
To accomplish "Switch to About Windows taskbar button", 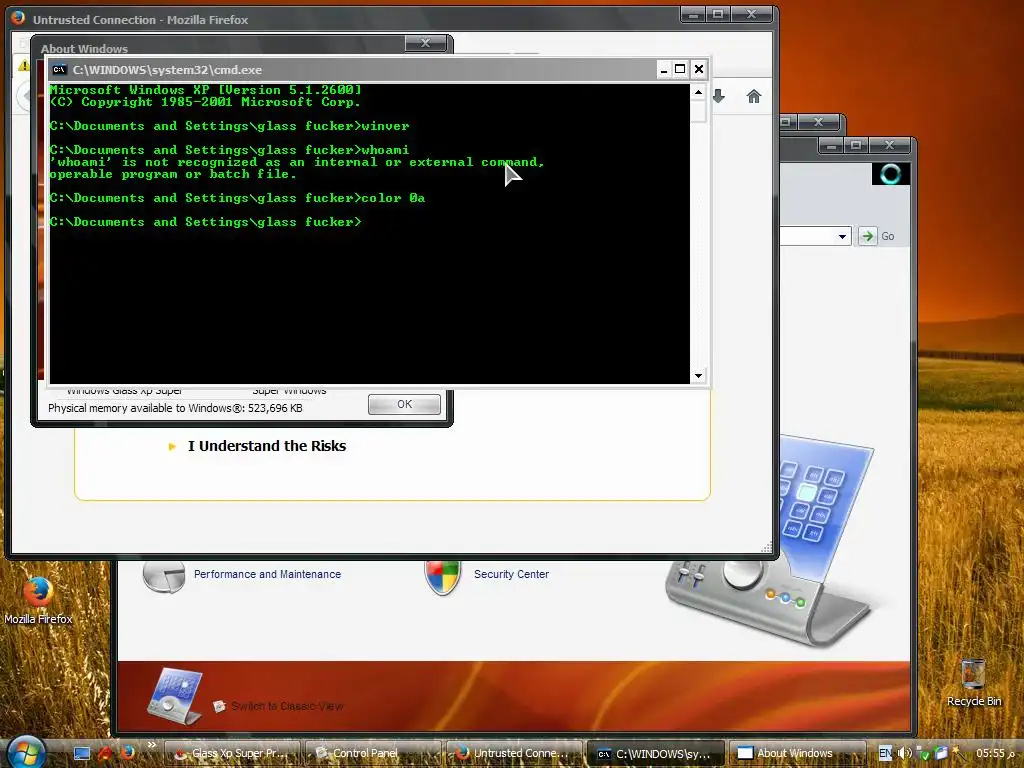I will point(797,753).
